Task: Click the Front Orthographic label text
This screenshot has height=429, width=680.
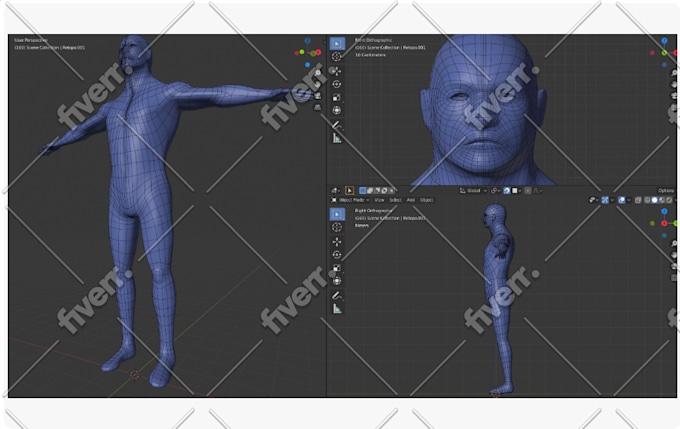Action: point(373,40)
